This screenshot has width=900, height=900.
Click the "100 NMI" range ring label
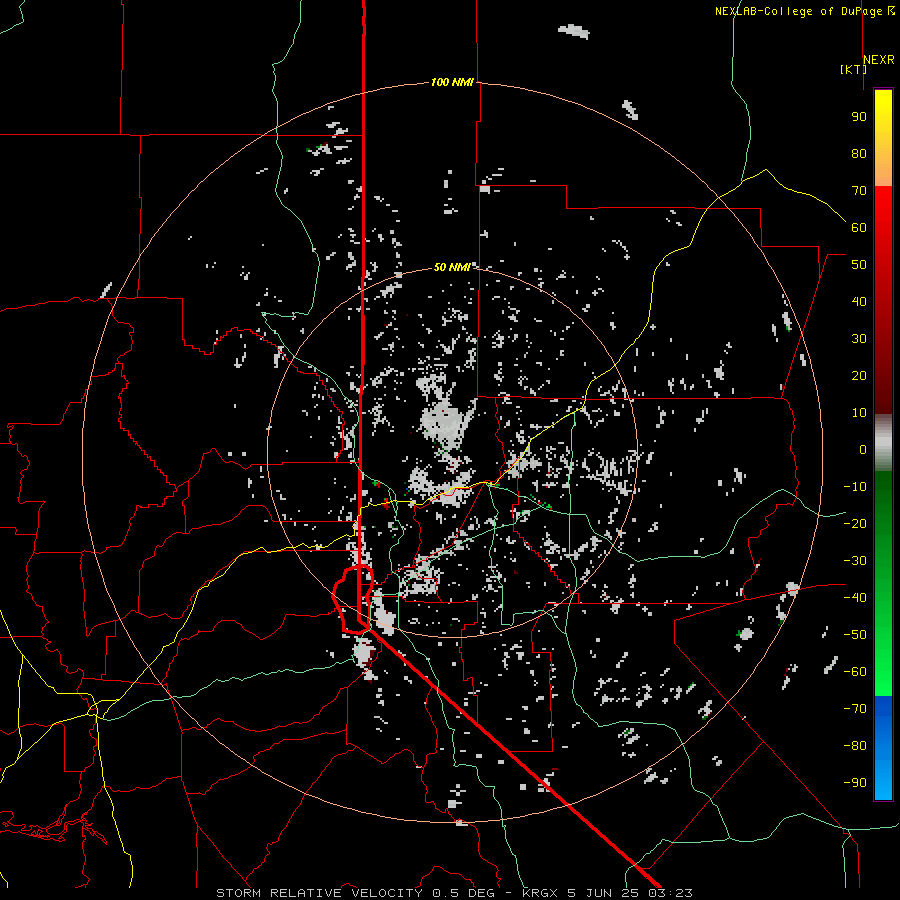pos(452,82)
